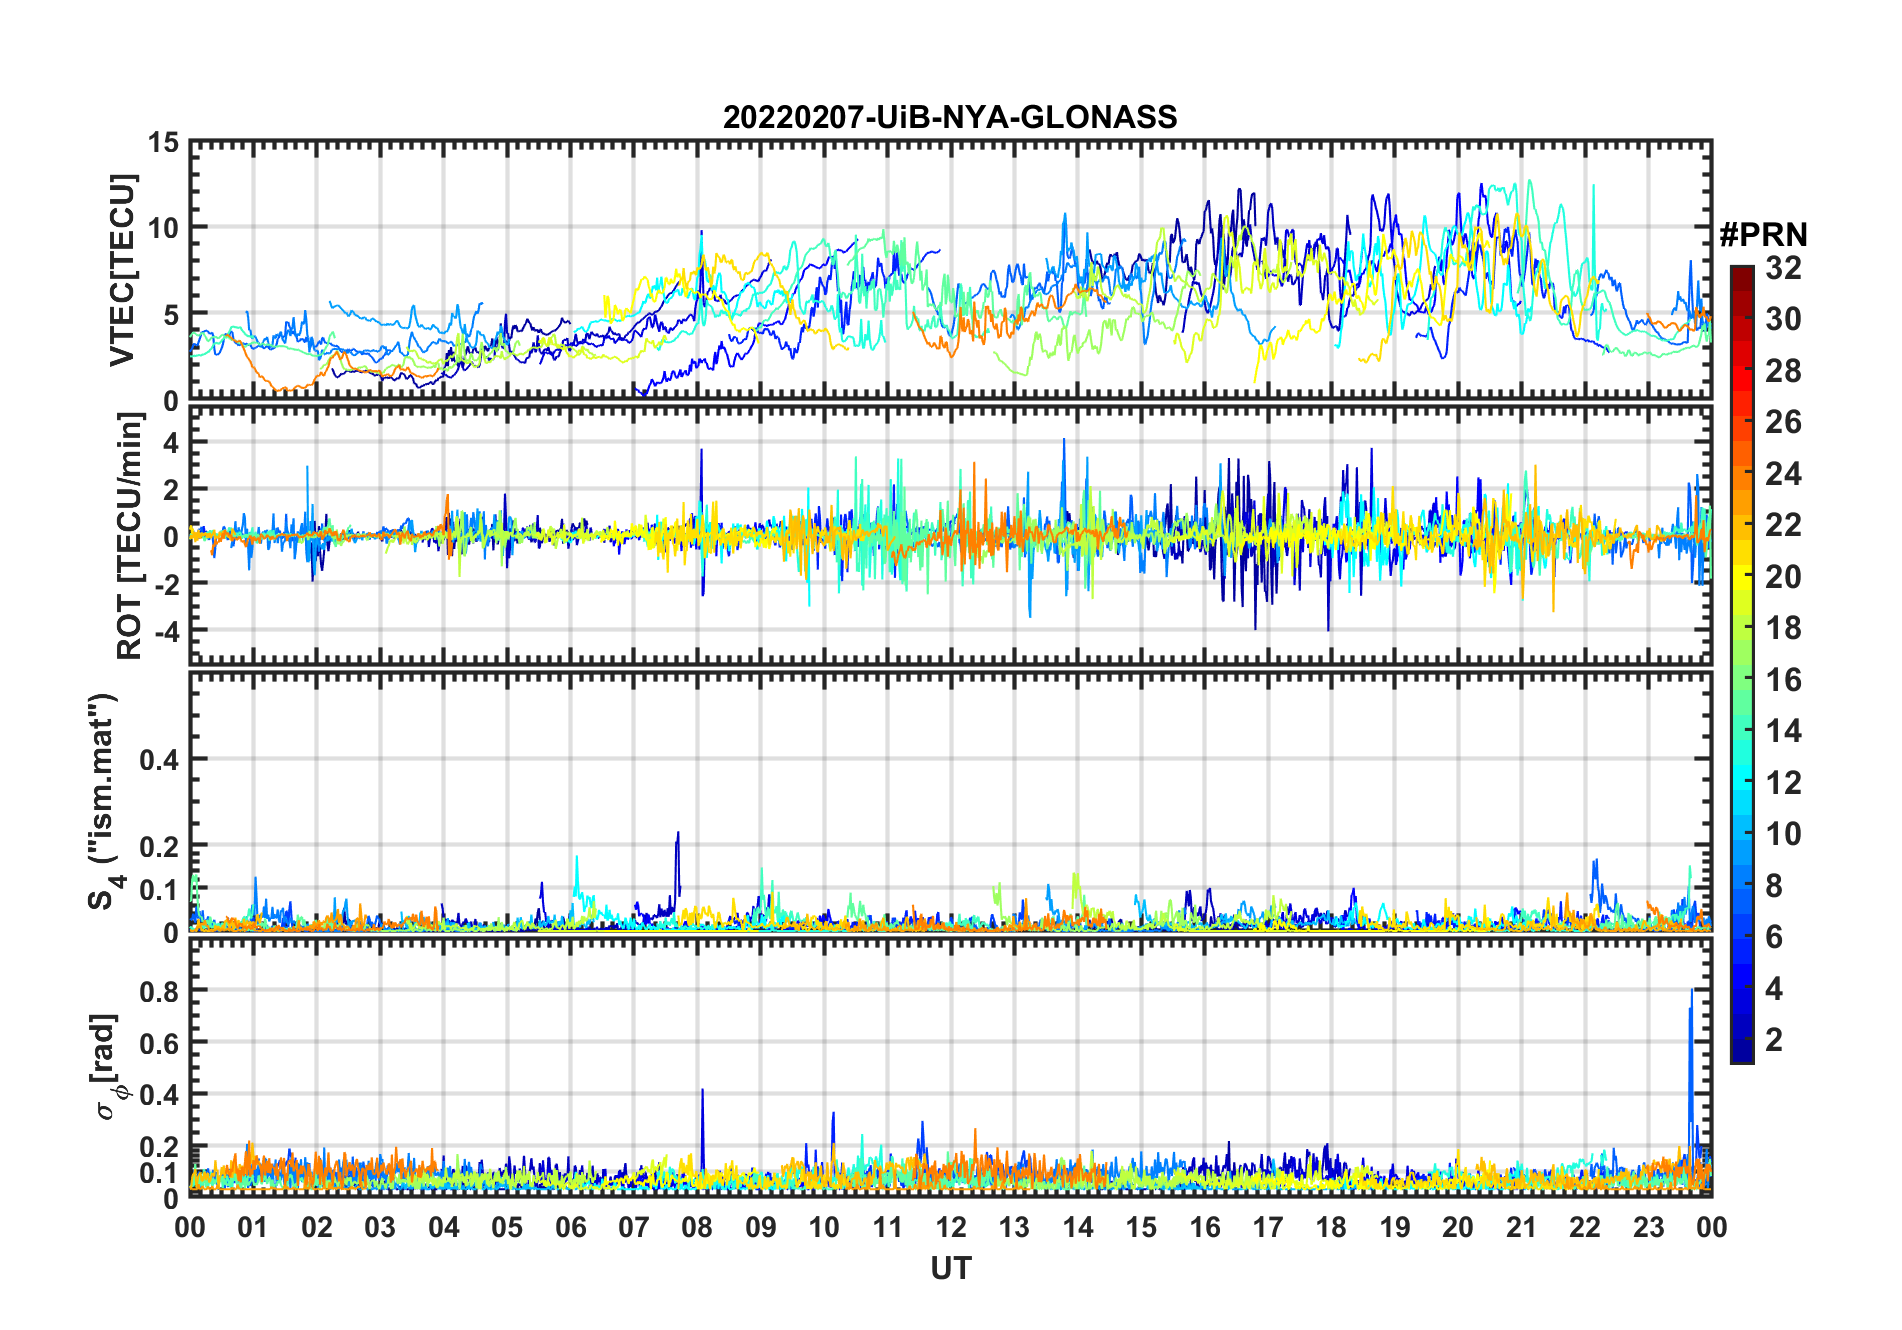Click the plot title "20220207-UiB-NYA-GLONASS"

950,118
